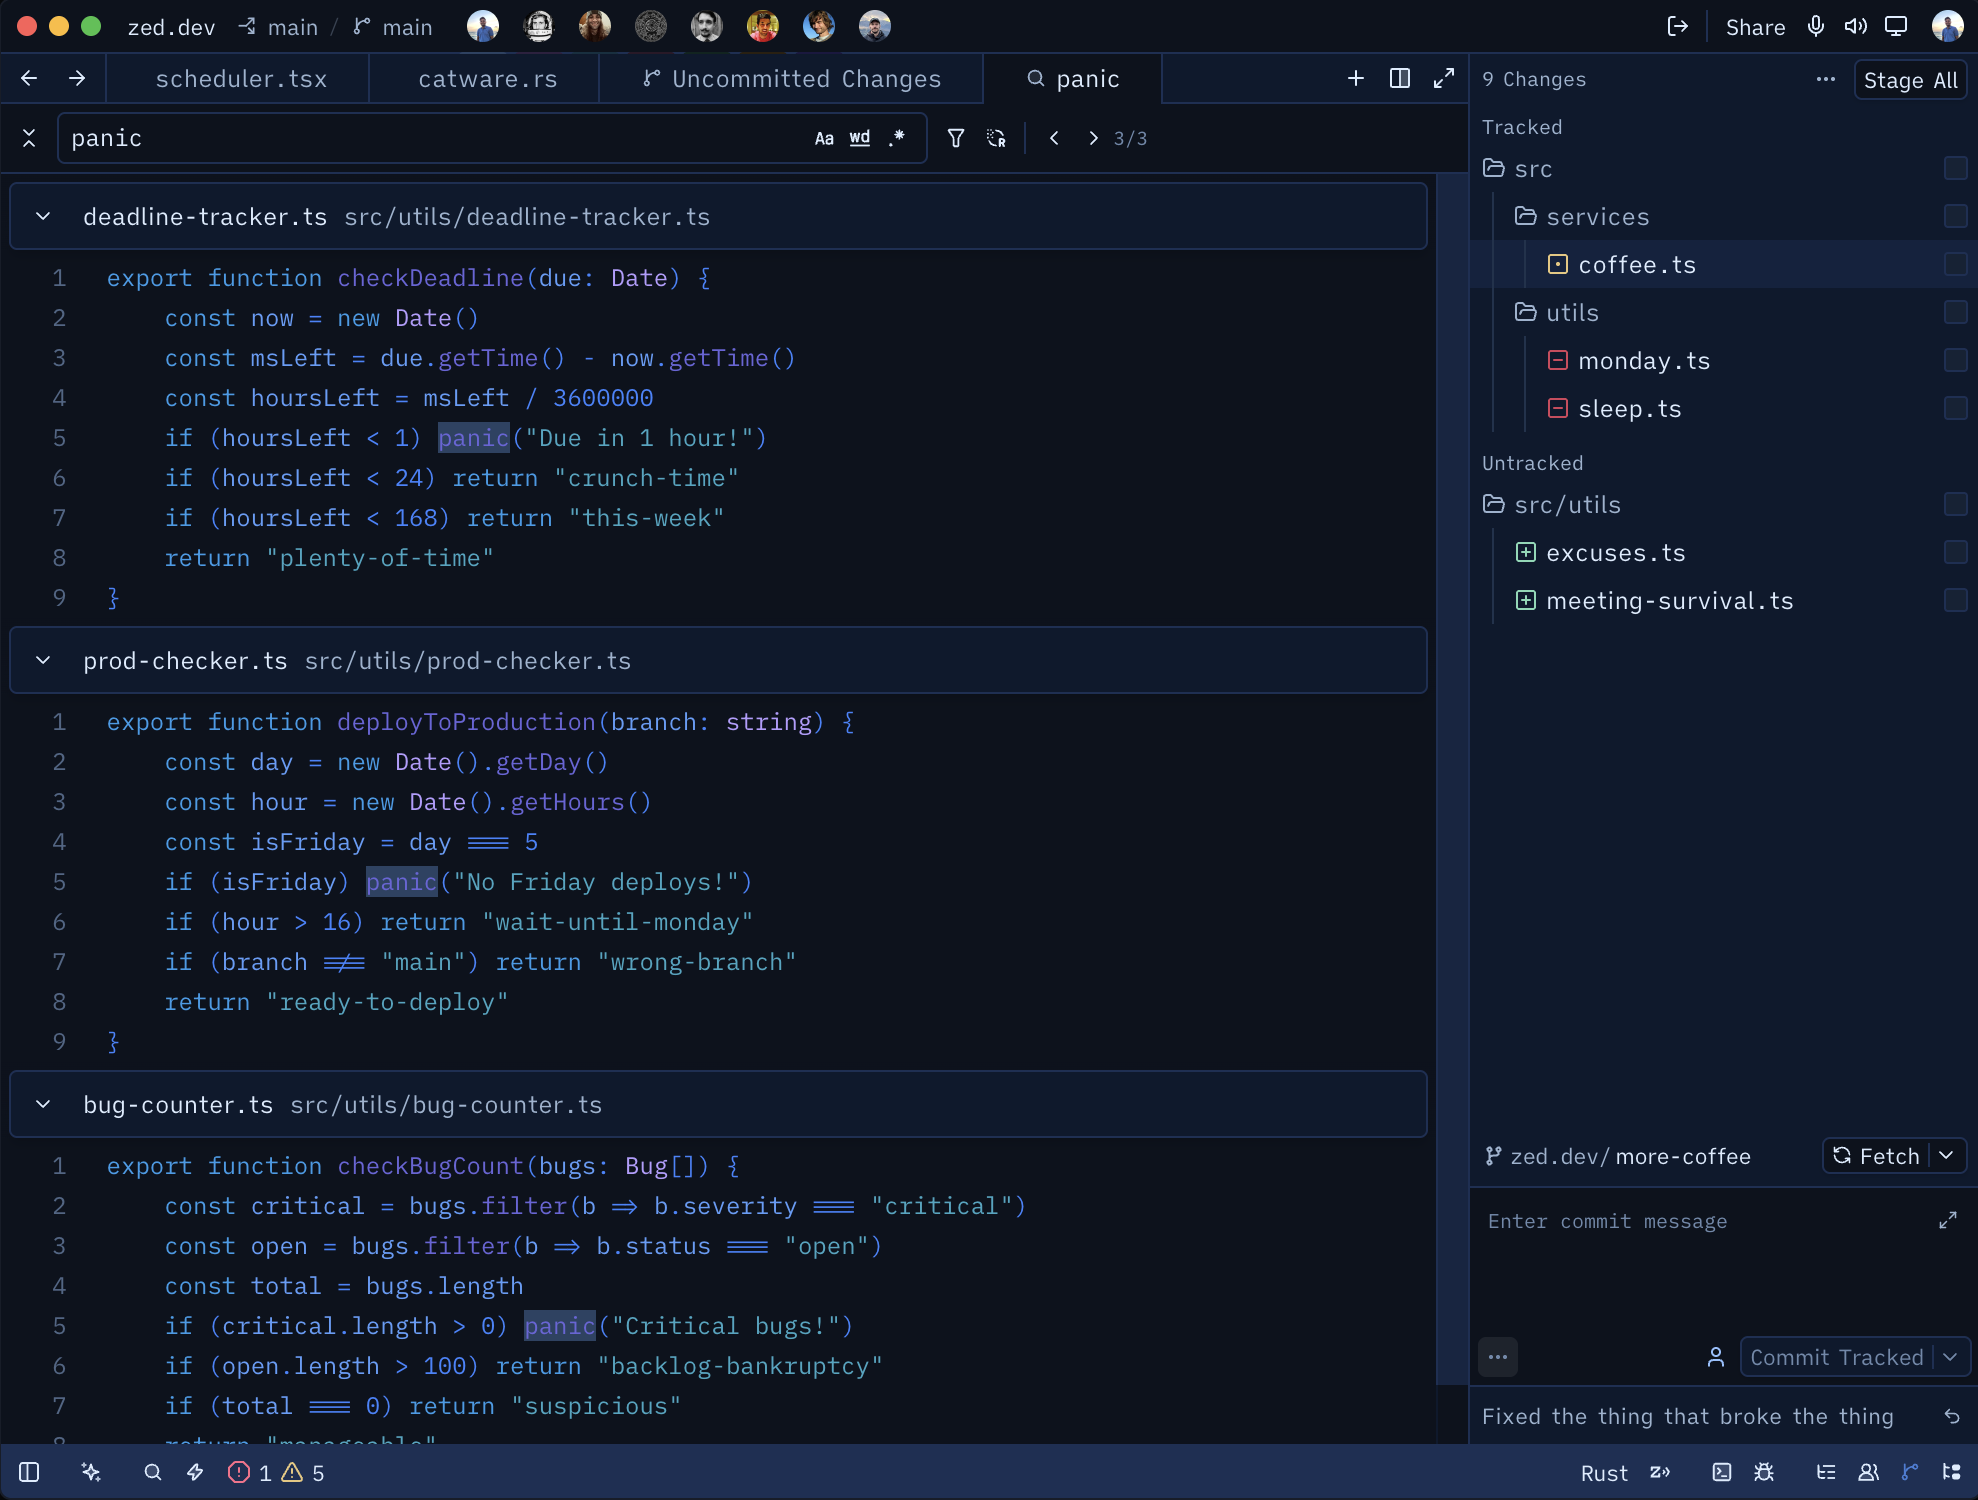Select Rust language in status bar
The image size is (1978, 1500).
tap(1604, 1473)
